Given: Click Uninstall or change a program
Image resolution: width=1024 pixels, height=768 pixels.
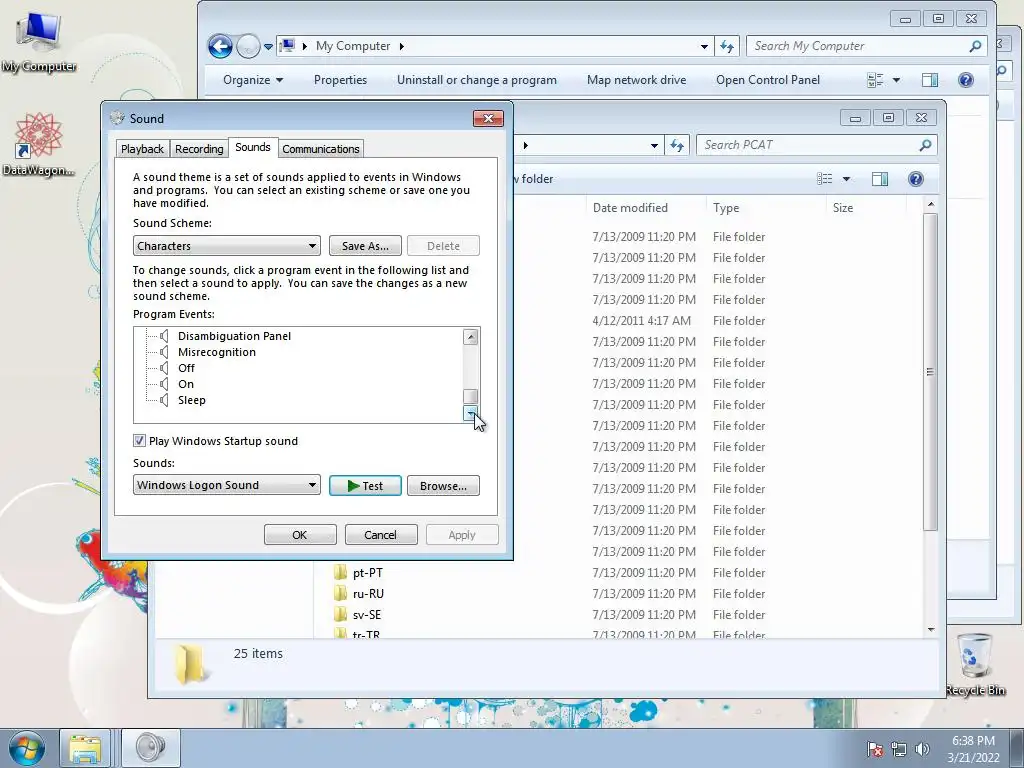Looking at the screenshot, I should tap(477, 80).
